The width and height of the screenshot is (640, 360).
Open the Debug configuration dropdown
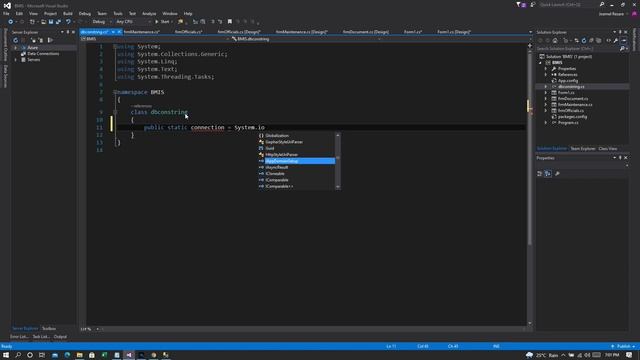tap(102, 22)
